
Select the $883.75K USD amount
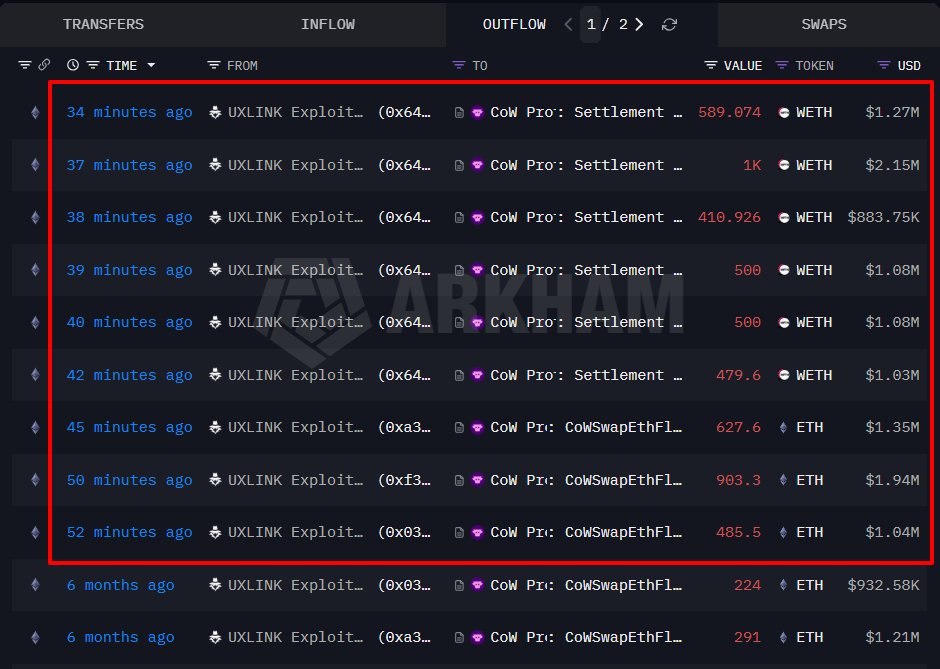pos(883,217)
